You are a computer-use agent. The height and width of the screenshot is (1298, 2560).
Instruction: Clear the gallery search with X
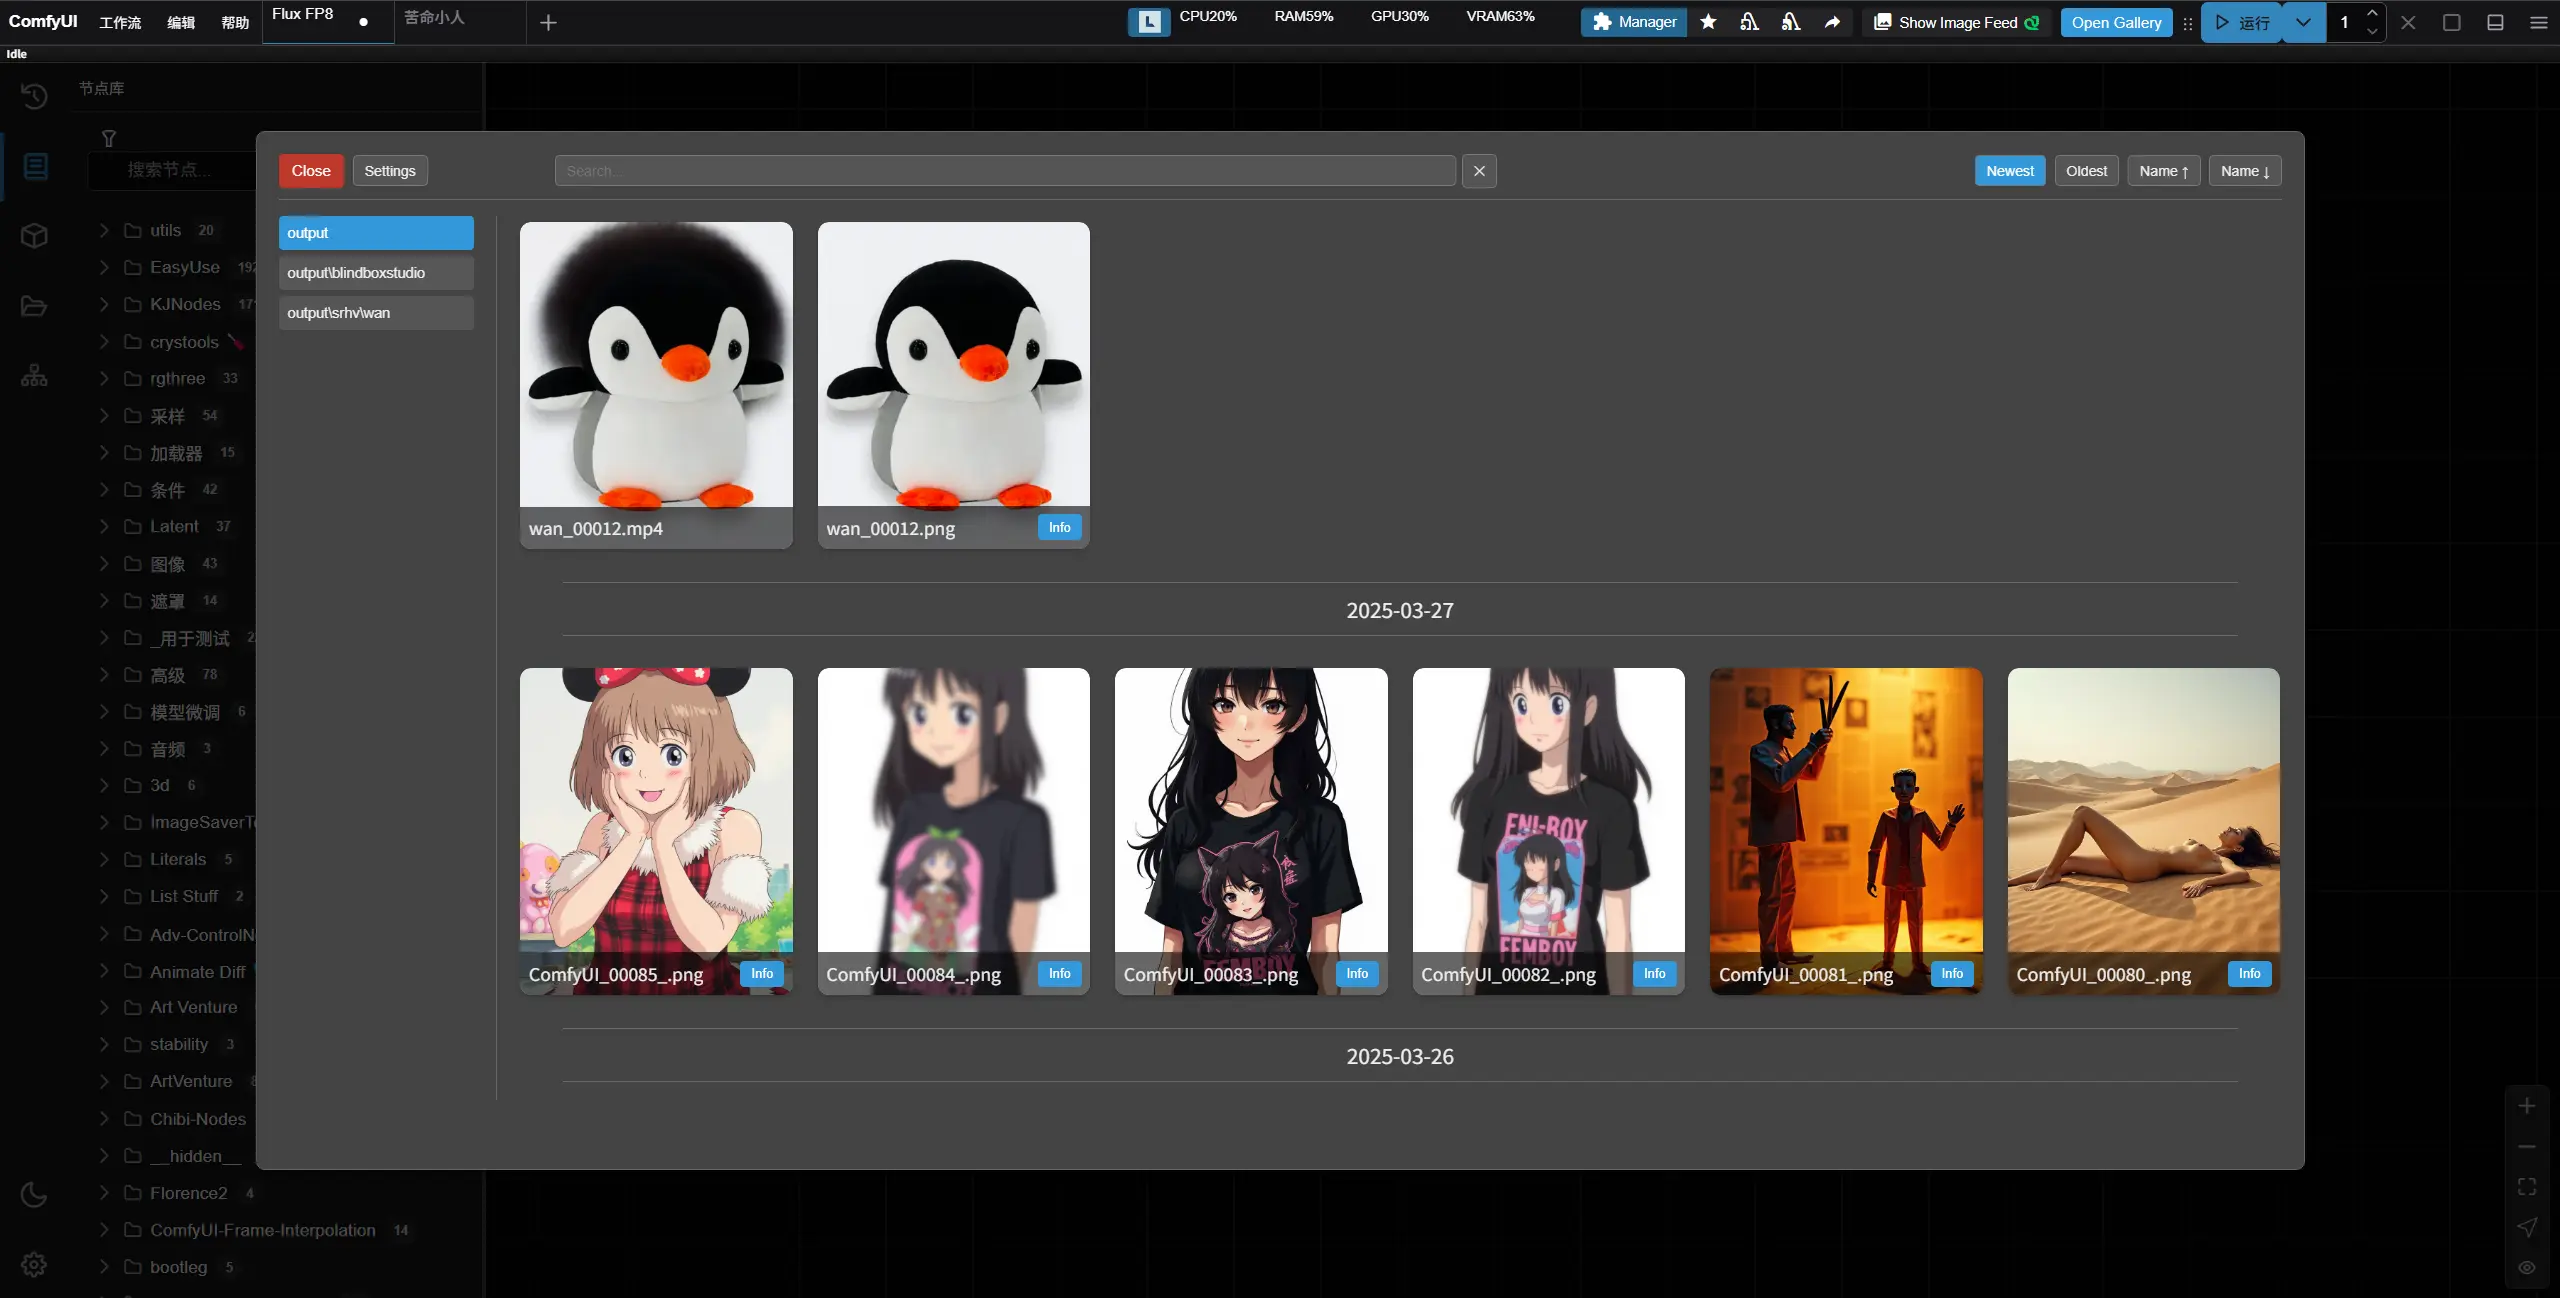pyautogui.click(x=1479, y=171)
